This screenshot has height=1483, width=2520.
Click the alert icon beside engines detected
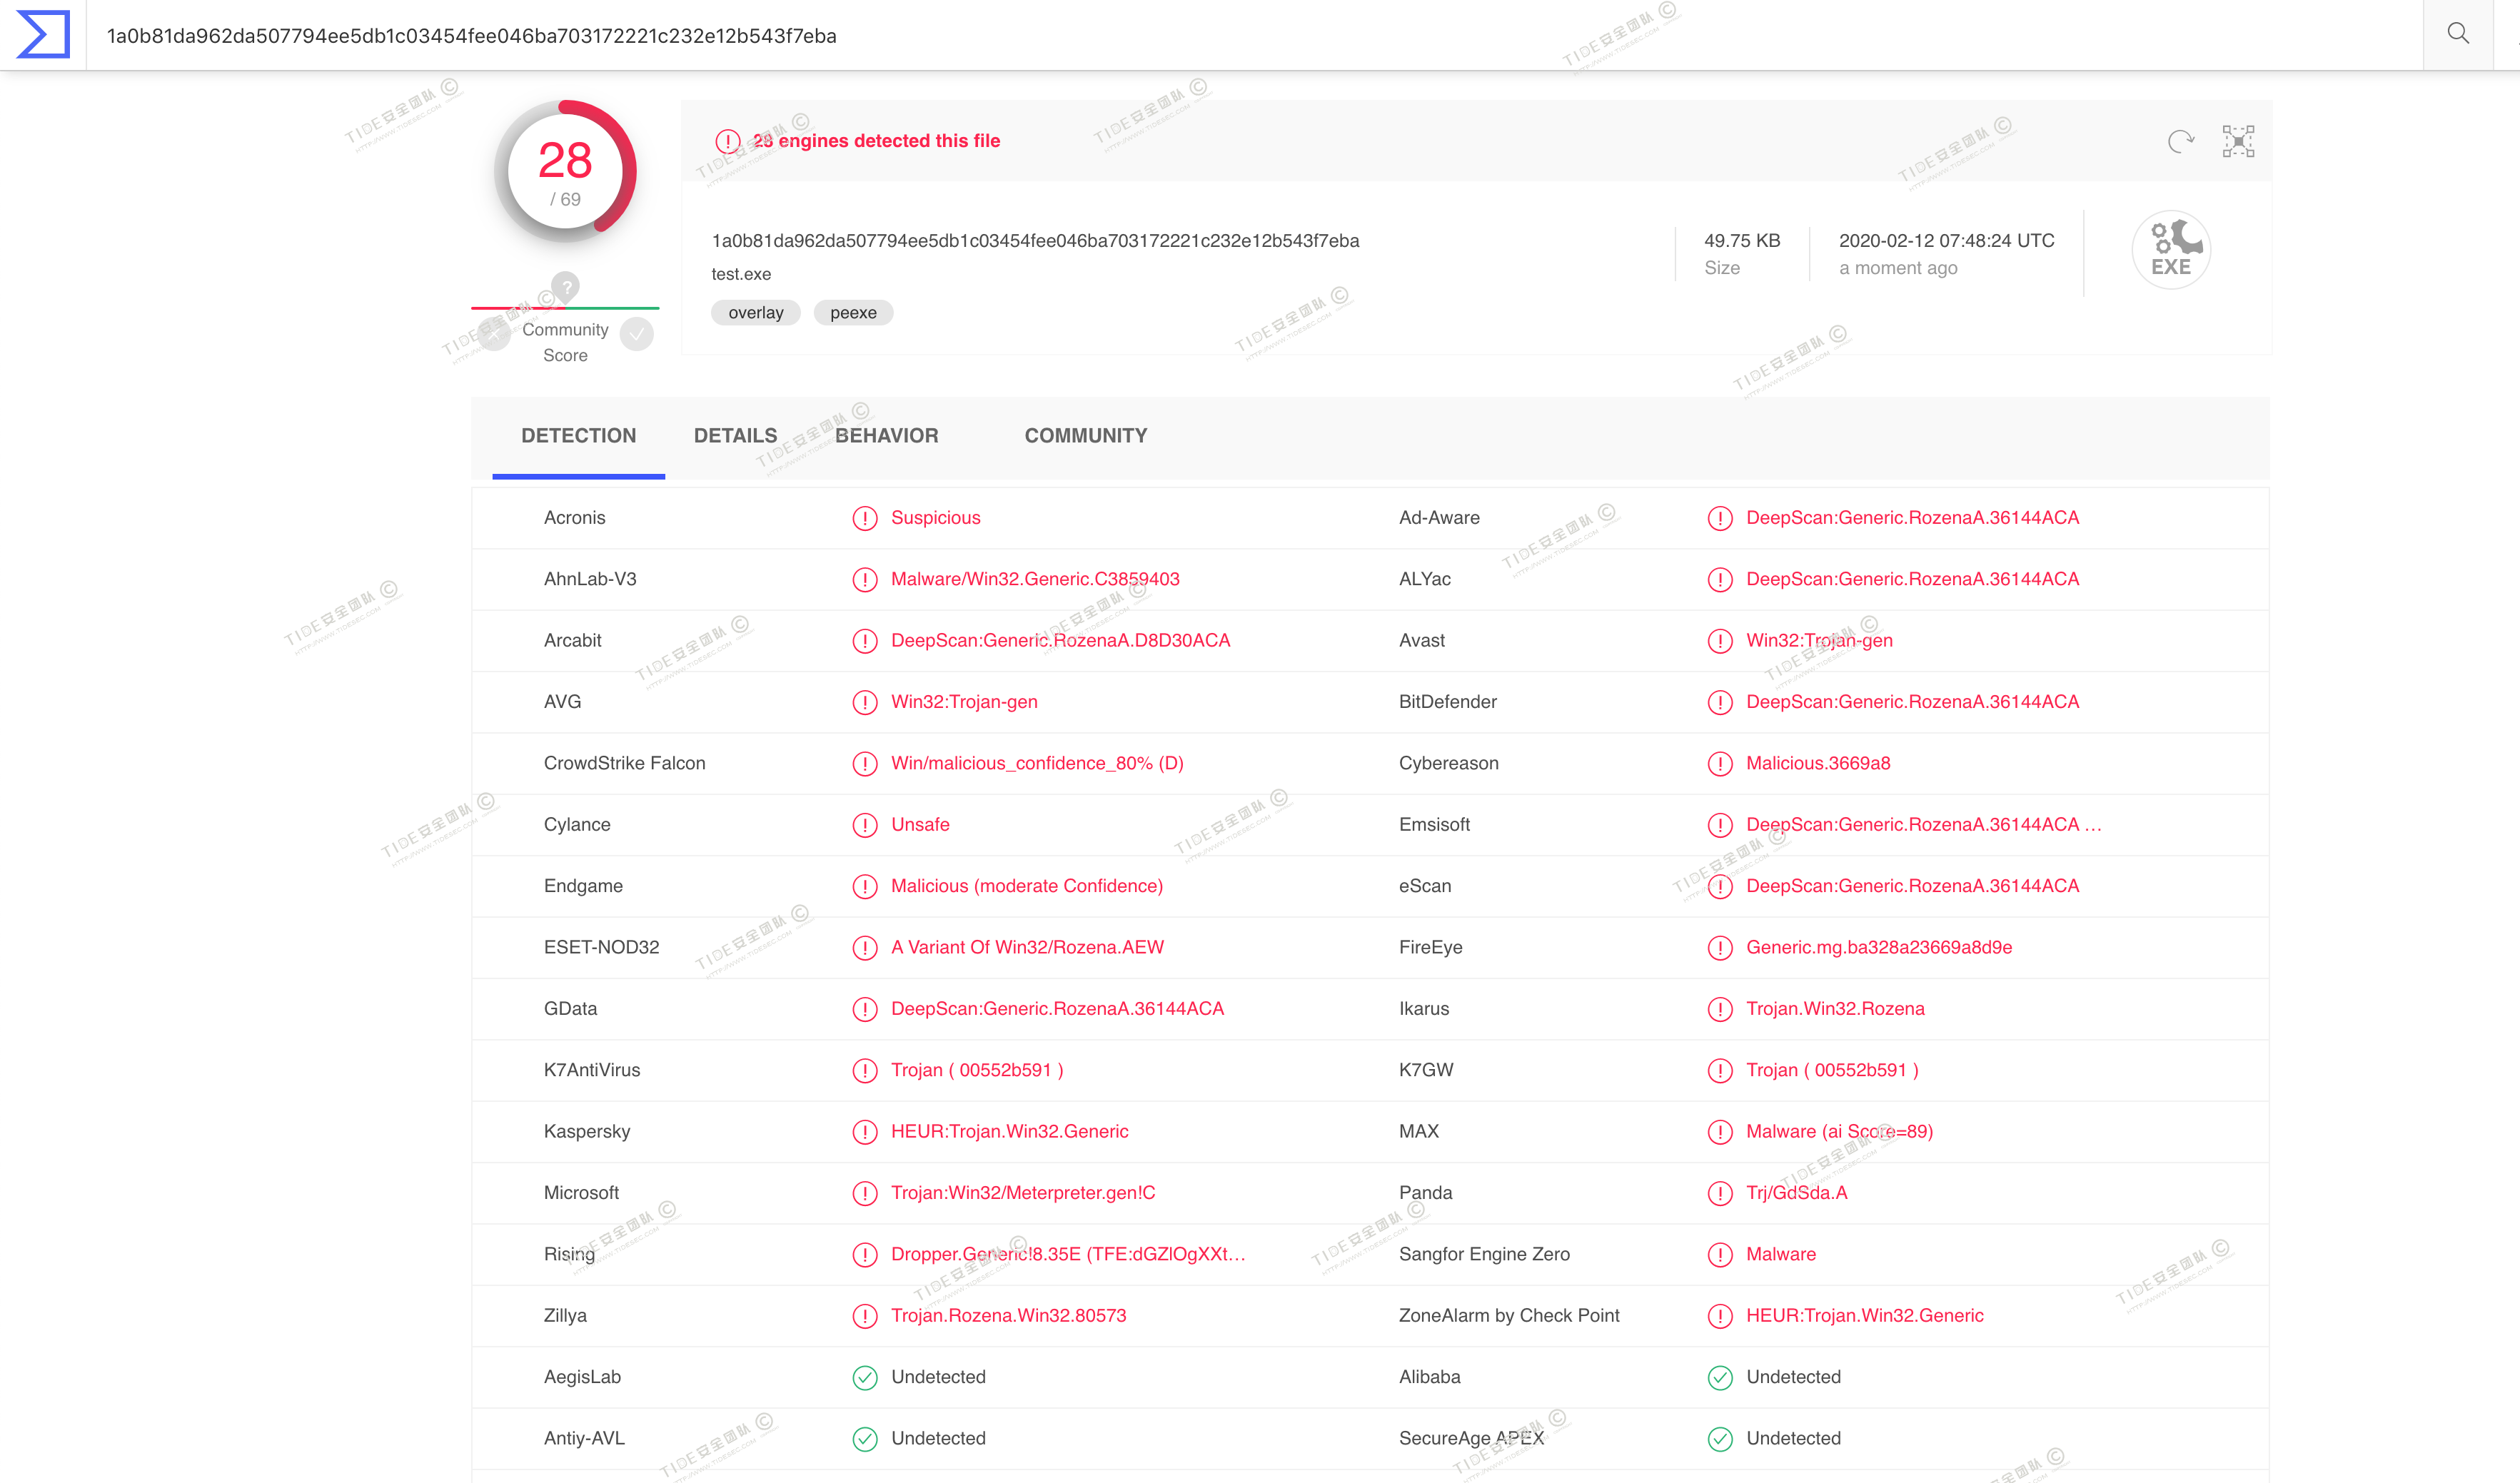tap(727, 141)
